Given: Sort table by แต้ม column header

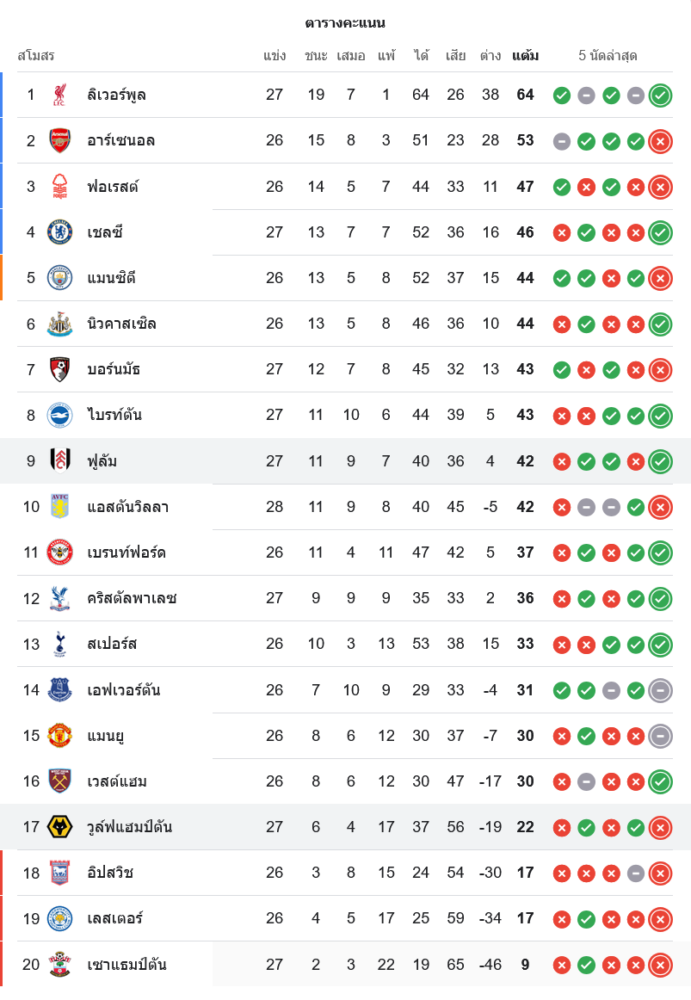Looking at the screenshot, I should [525, 56].
